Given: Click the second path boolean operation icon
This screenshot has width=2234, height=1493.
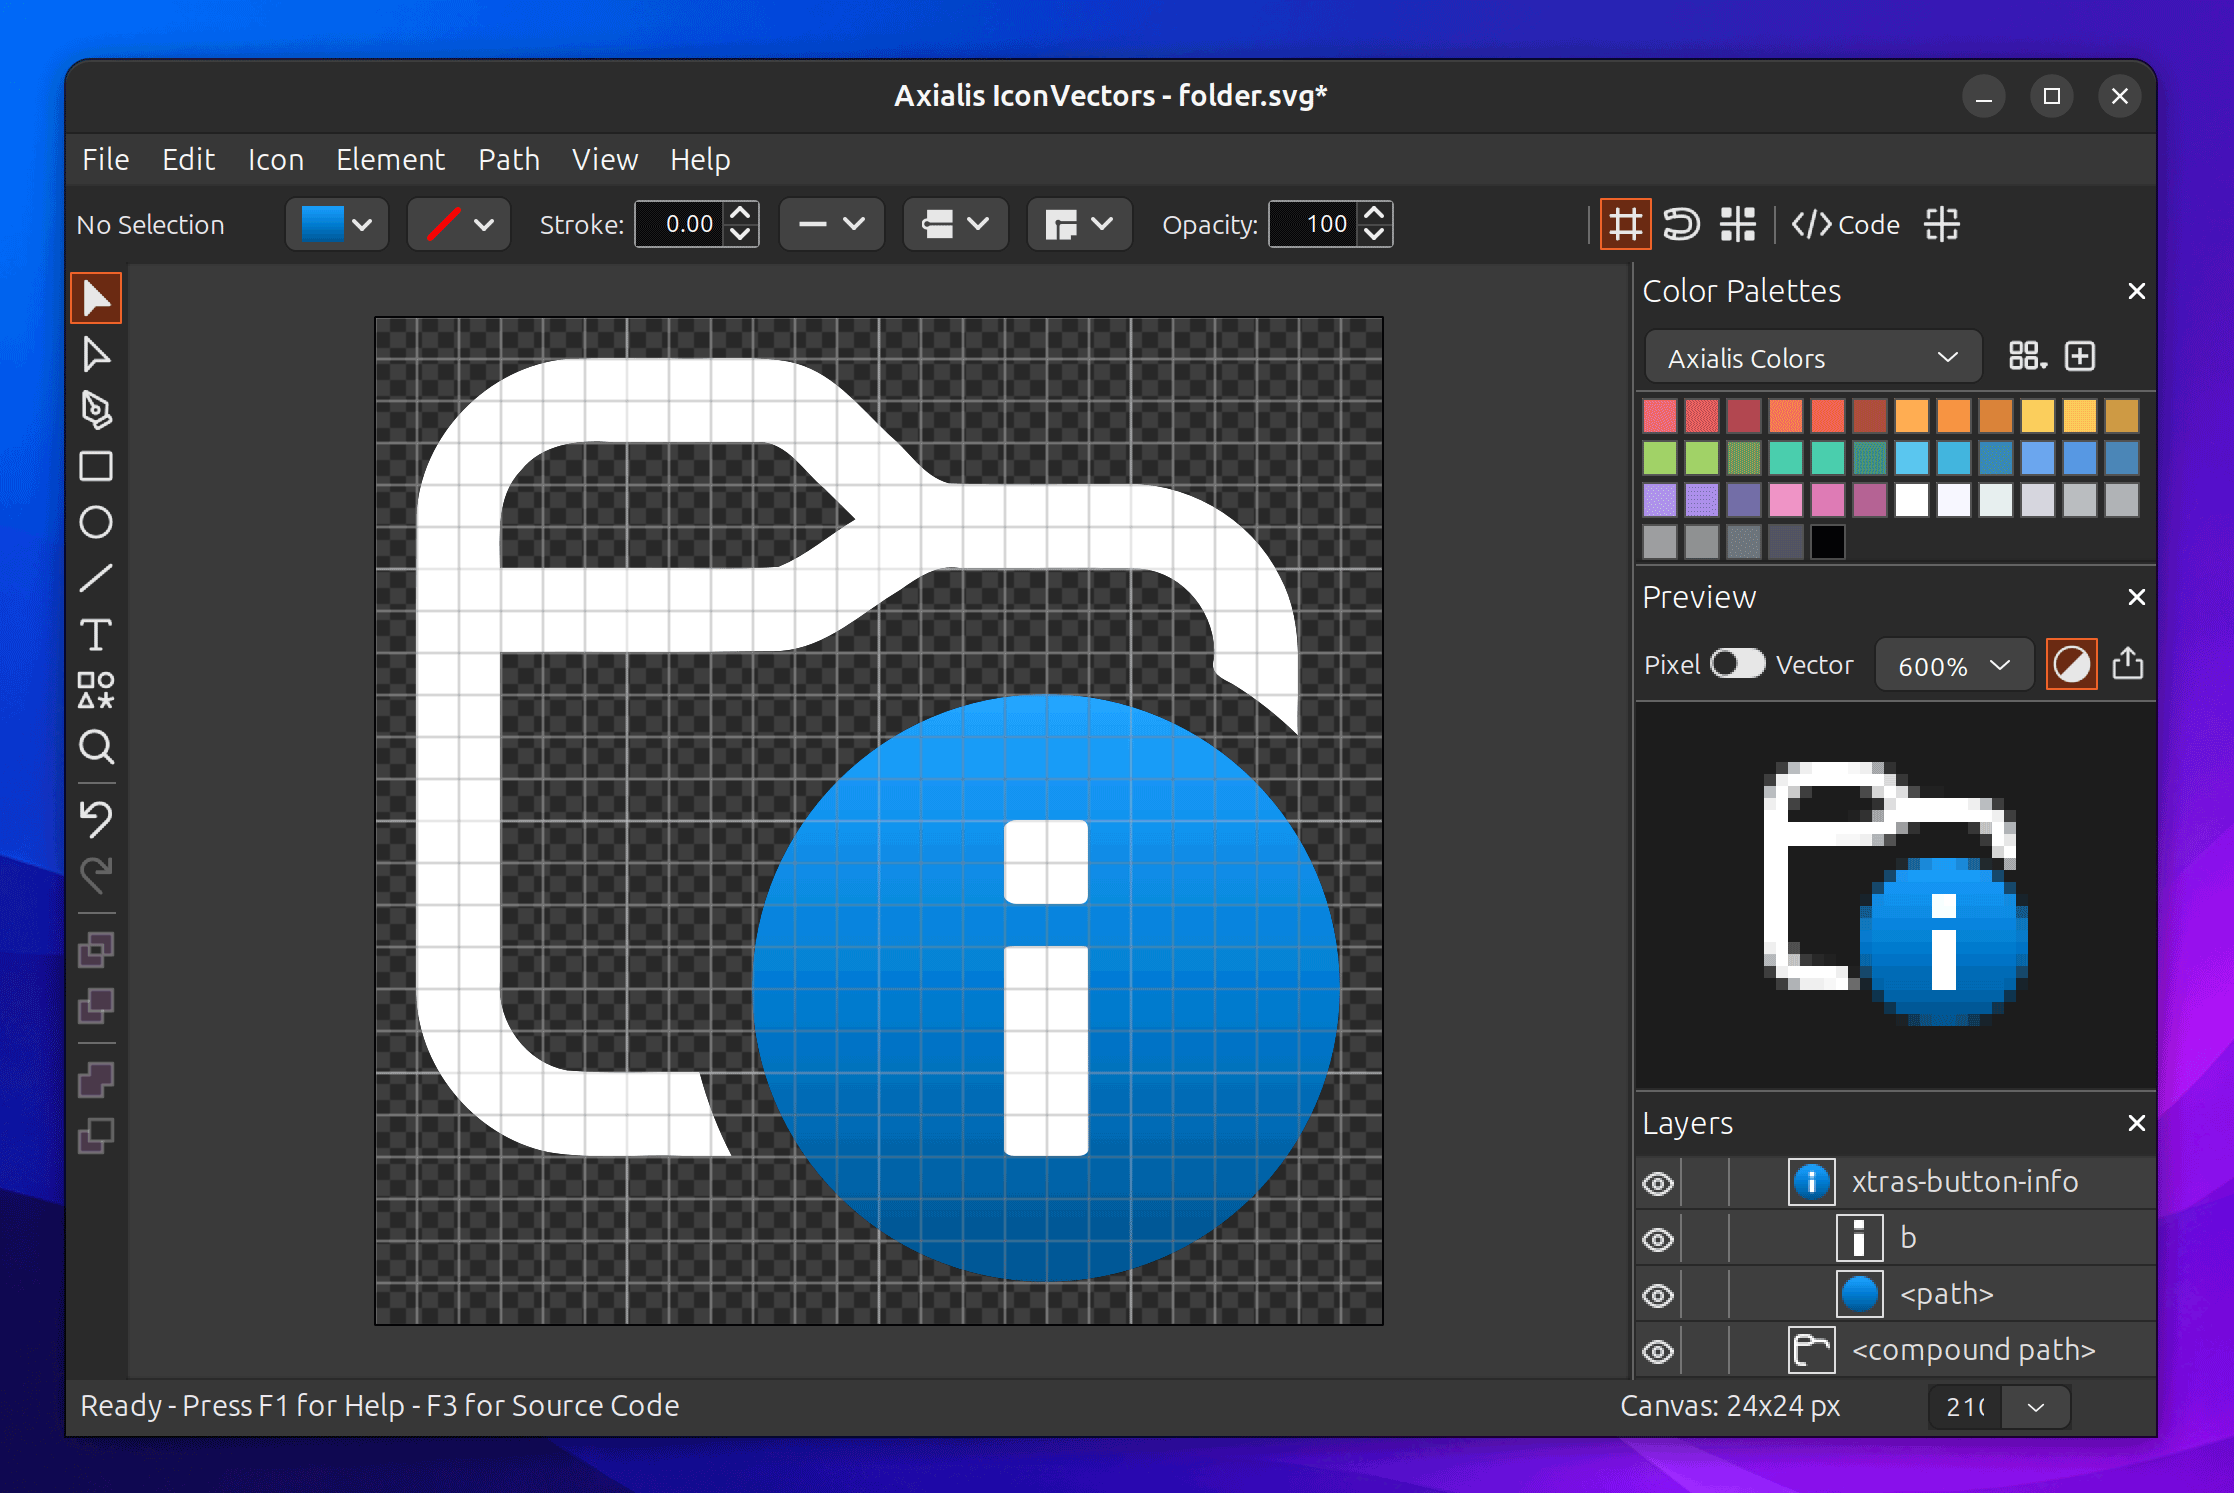Looking at the screenshot, I should coord(96,1005).
